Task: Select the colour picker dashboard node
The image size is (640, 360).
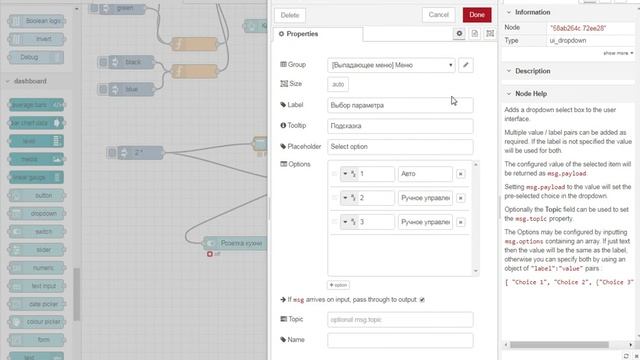Action: click(x=37, y=322)
